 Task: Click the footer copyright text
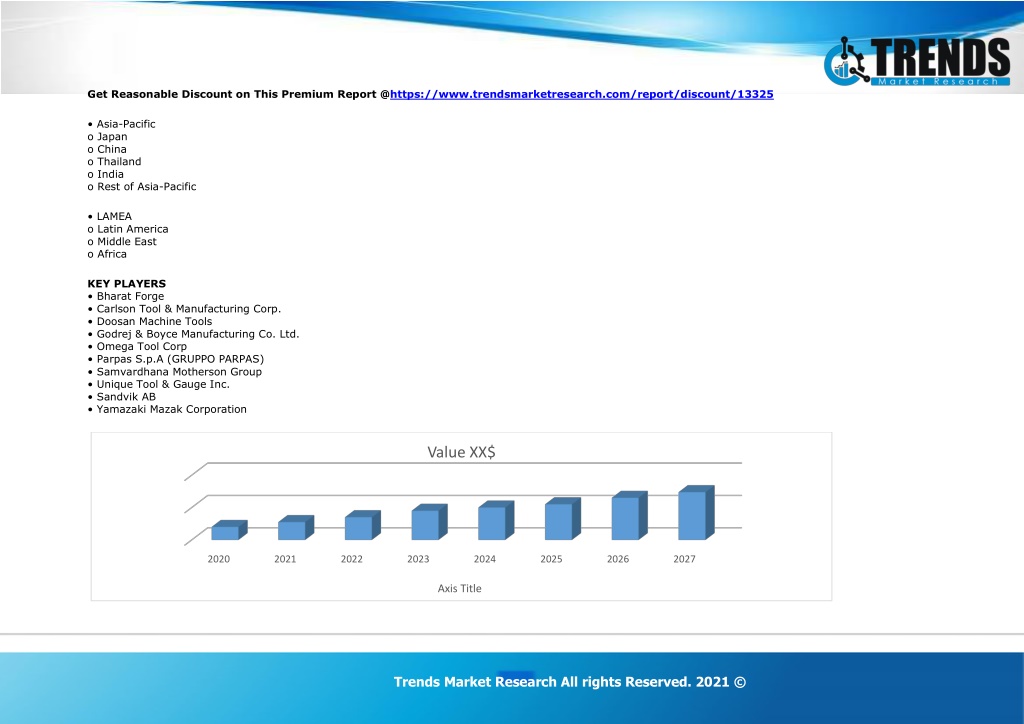coord(569,682)
